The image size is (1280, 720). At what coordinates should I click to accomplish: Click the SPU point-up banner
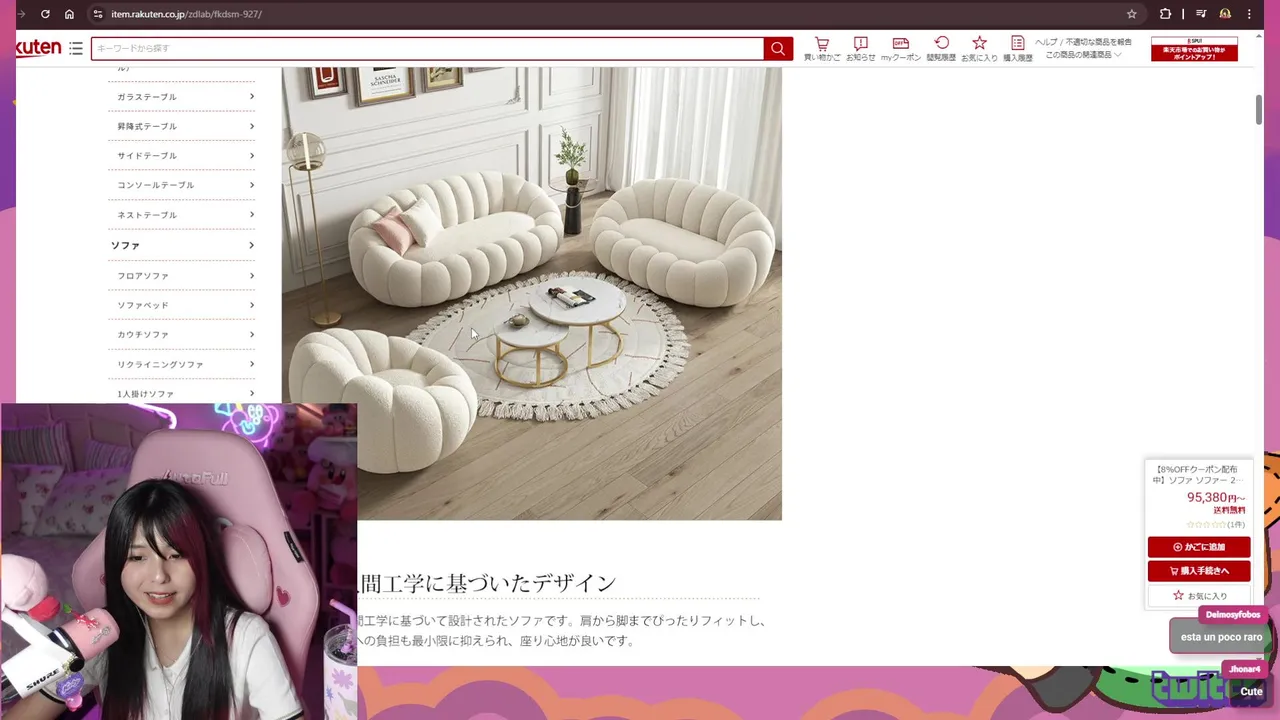click(1194, 49)
